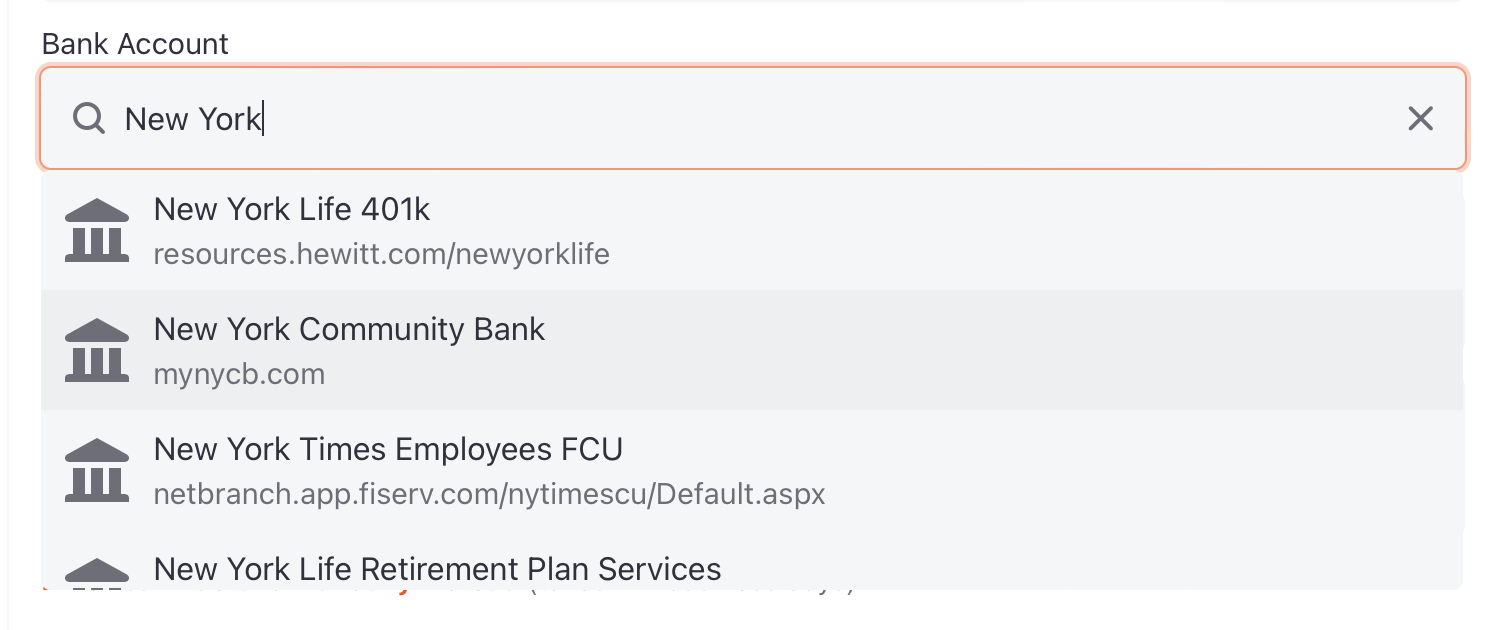Click the mynycb.com URL text
The image size is (1496, 630).
coord(239,375)
